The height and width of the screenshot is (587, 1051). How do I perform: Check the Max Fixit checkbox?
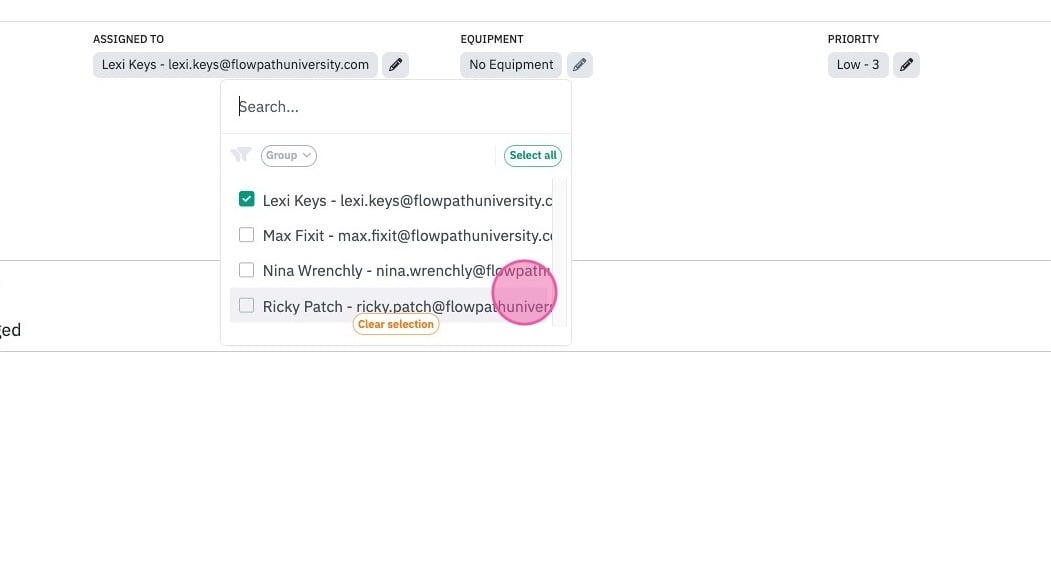coord(247,235)
